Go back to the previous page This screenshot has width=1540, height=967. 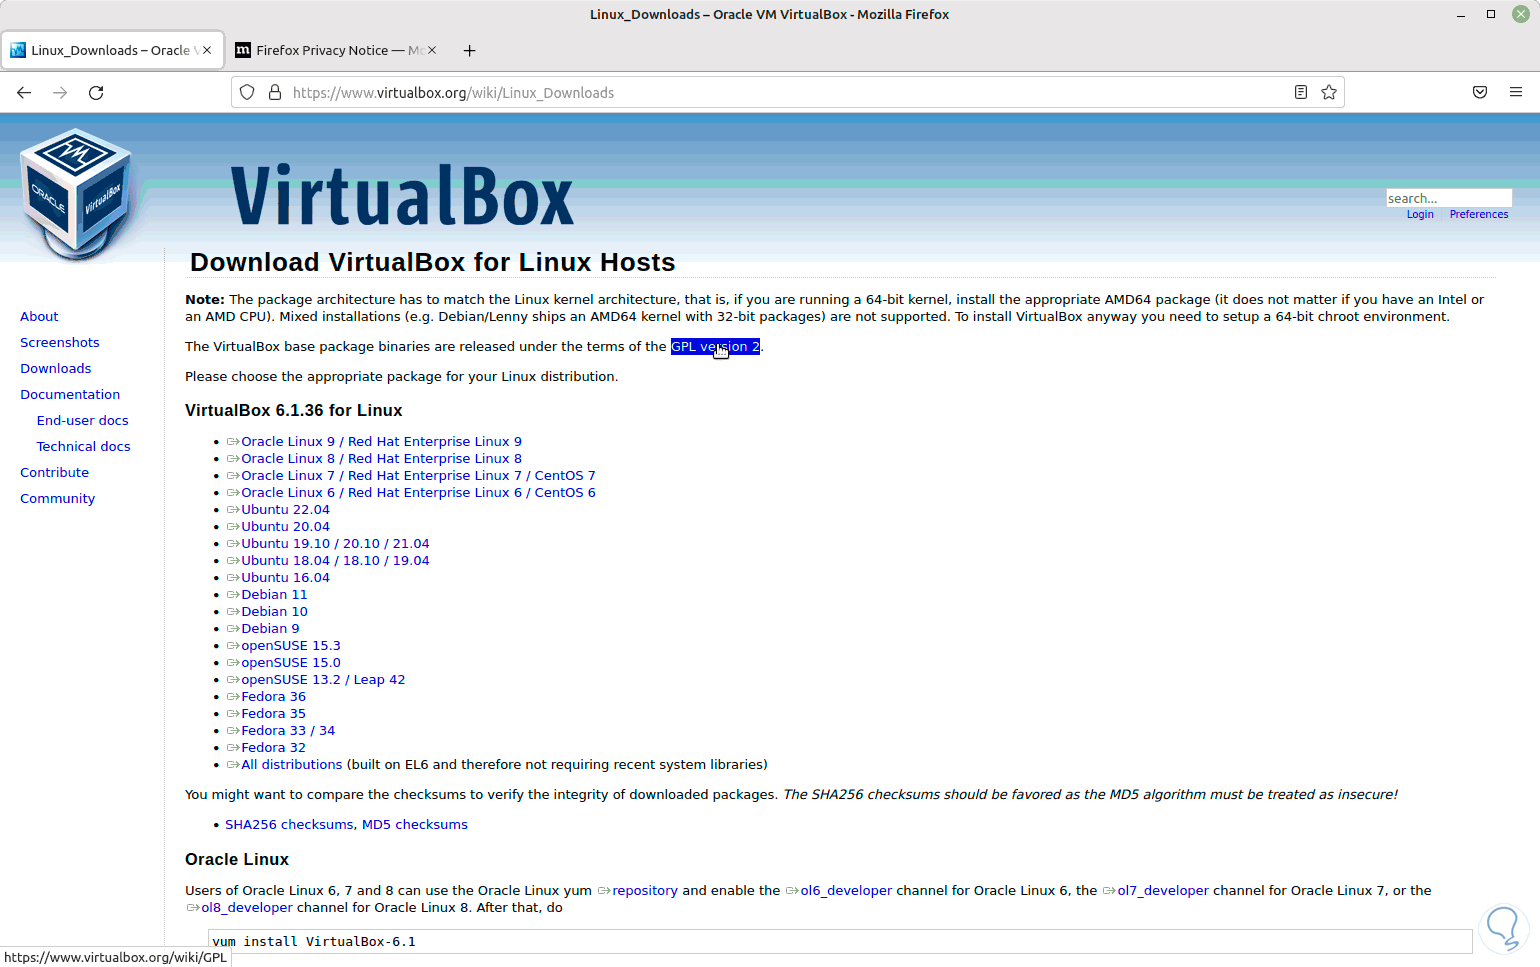24,93
